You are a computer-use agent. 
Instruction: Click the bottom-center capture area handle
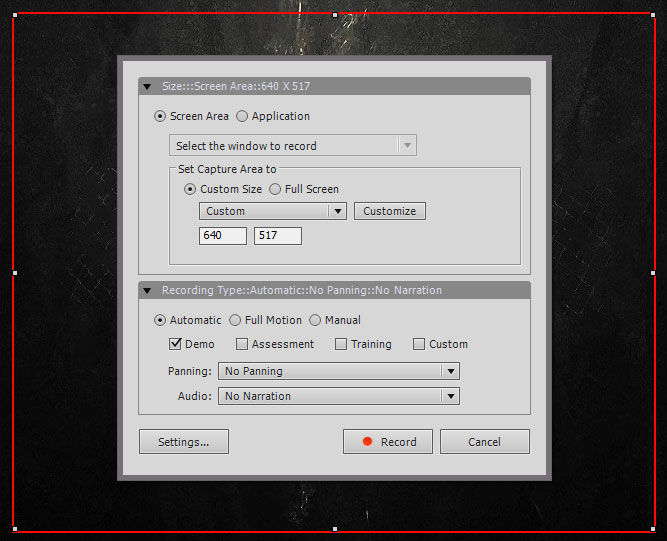335,529
